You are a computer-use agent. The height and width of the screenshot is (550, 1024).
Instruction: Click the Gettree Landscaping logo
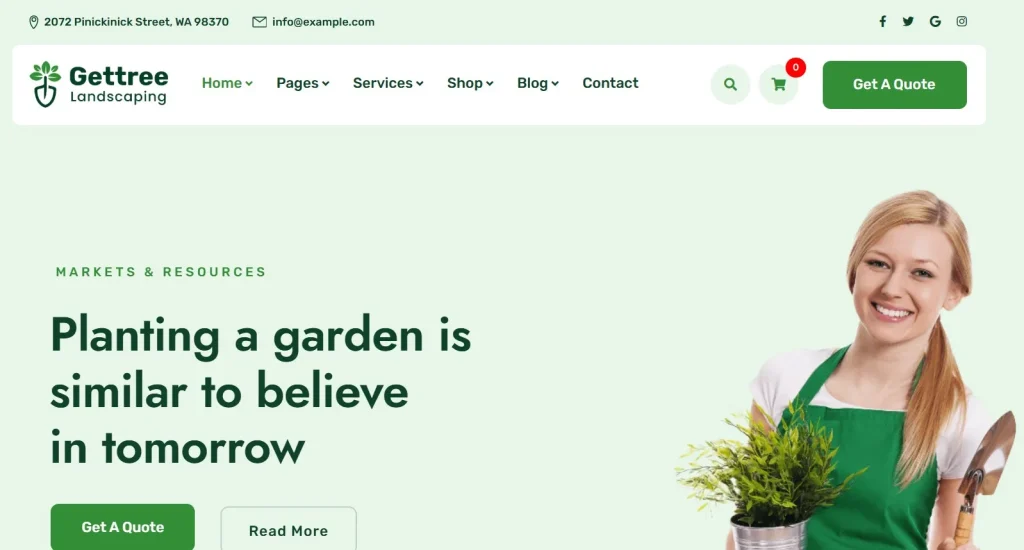click(99, 84)
